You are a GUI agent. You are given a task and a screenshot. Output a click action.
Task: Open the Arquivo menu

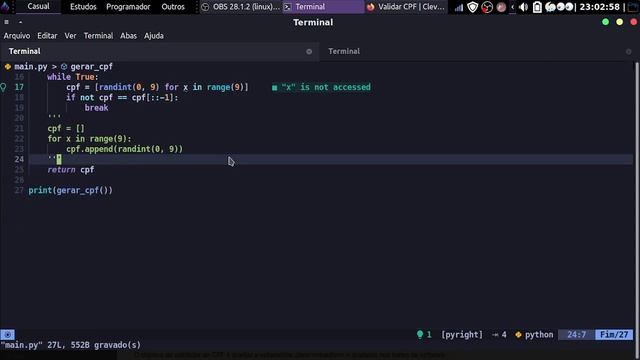(x=17, y=36)
